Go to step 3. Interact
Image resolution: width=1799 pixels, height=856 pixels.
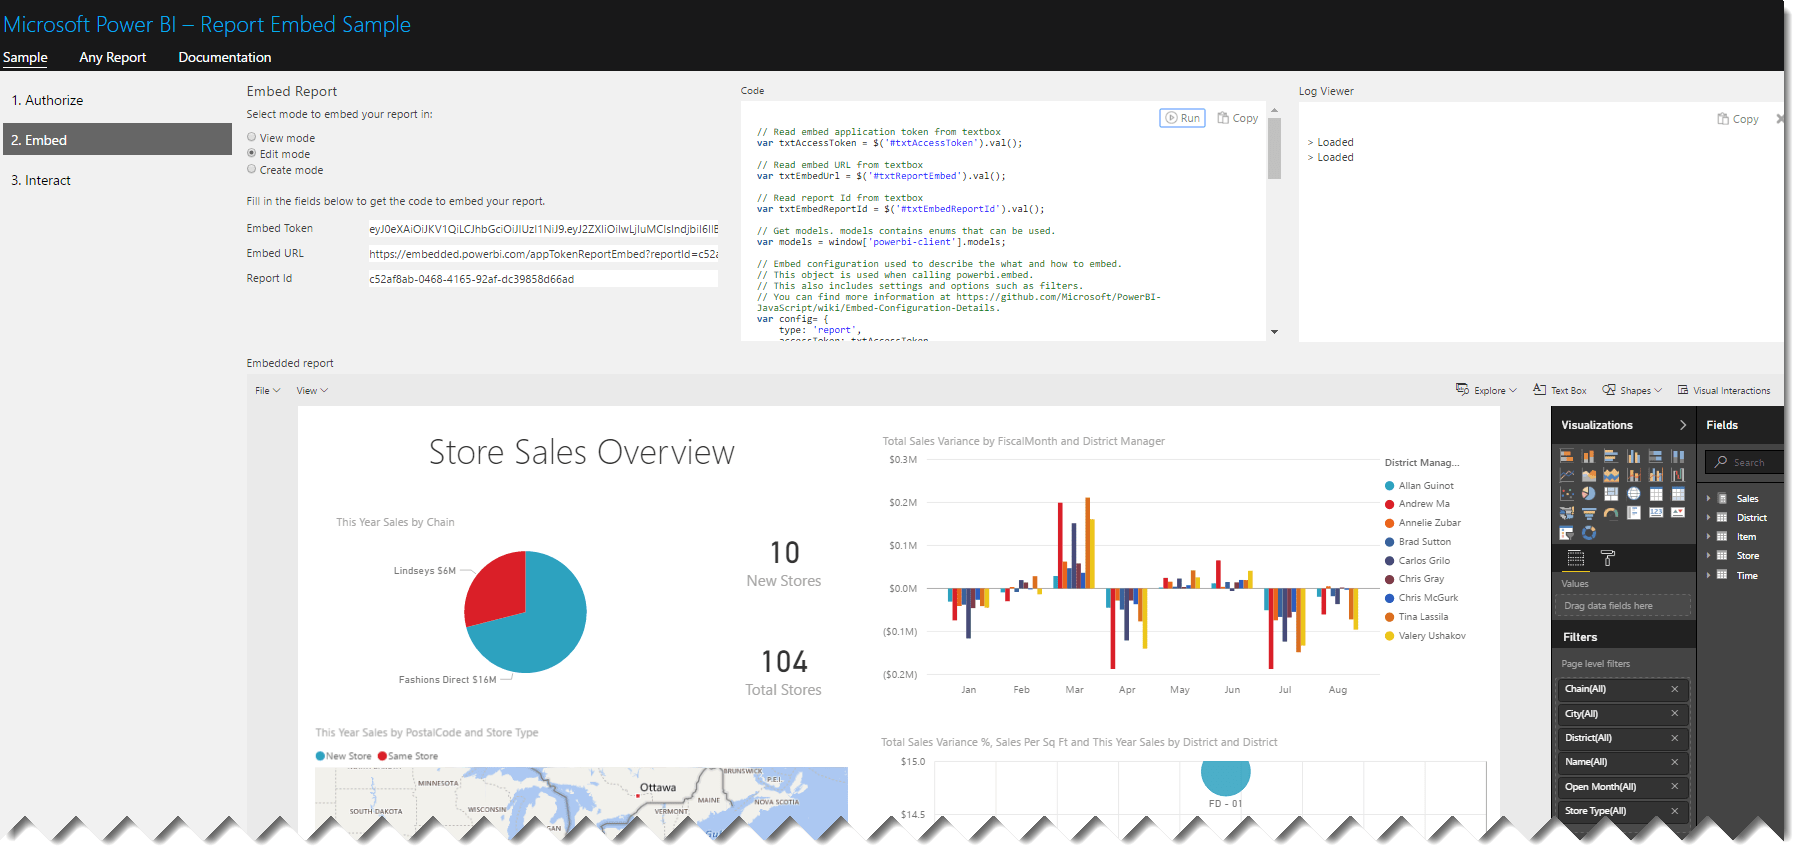117,180
